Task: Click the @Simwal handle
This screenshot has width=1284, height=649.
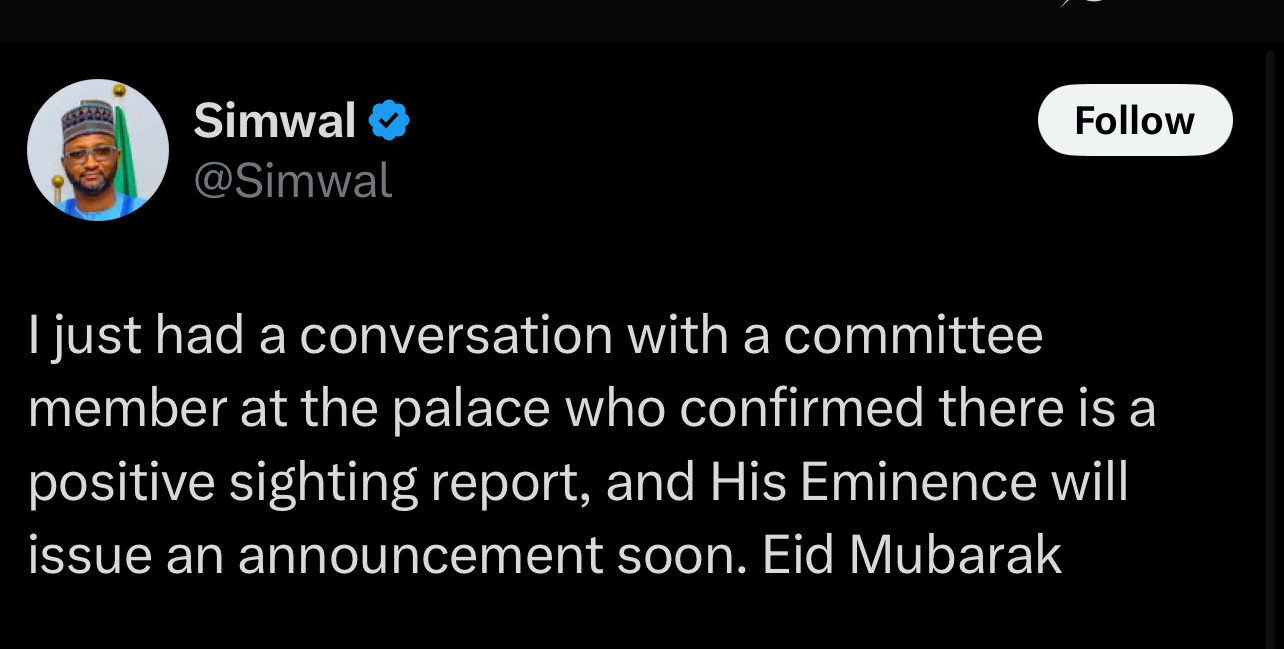Action: point(292,180)
